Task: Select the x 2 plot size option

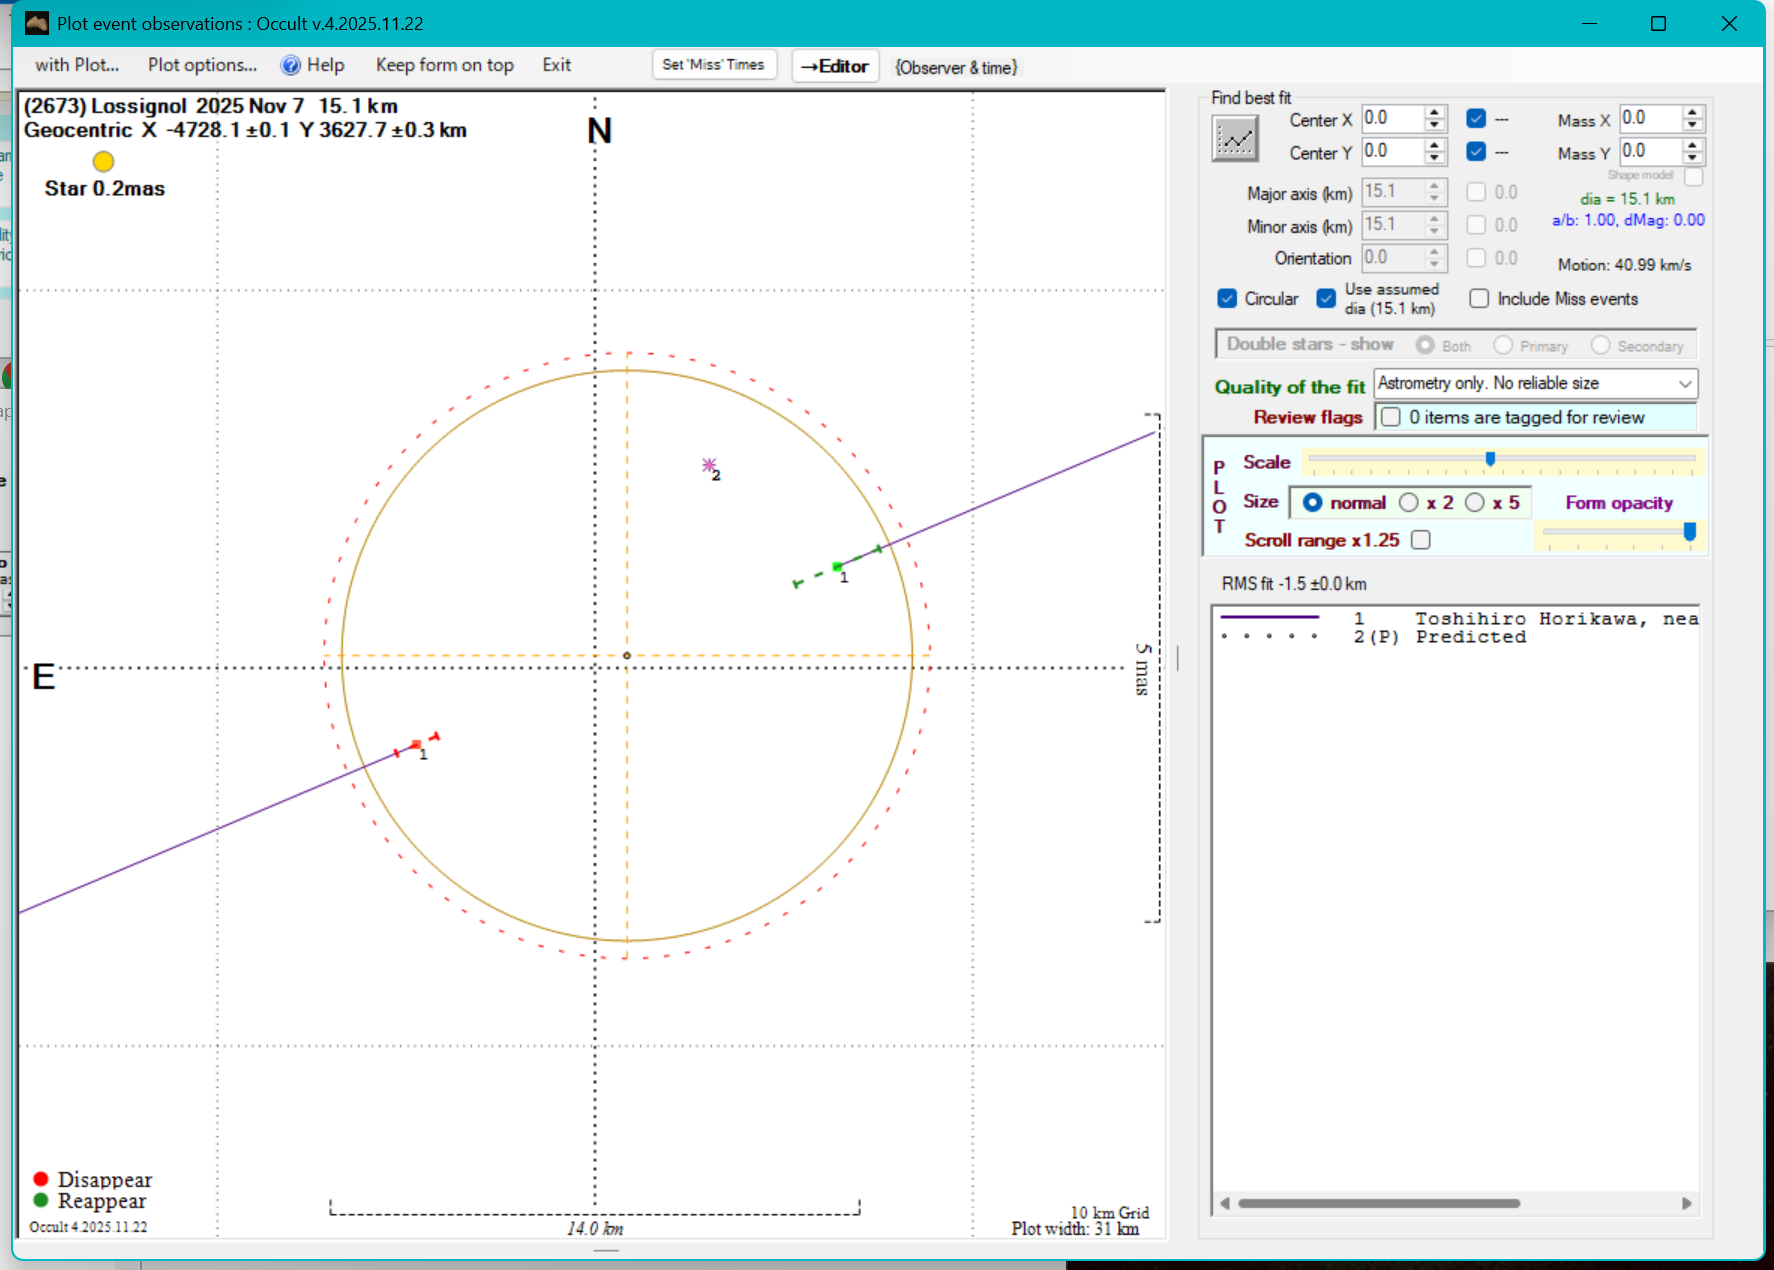Action: click(1409, 503)
